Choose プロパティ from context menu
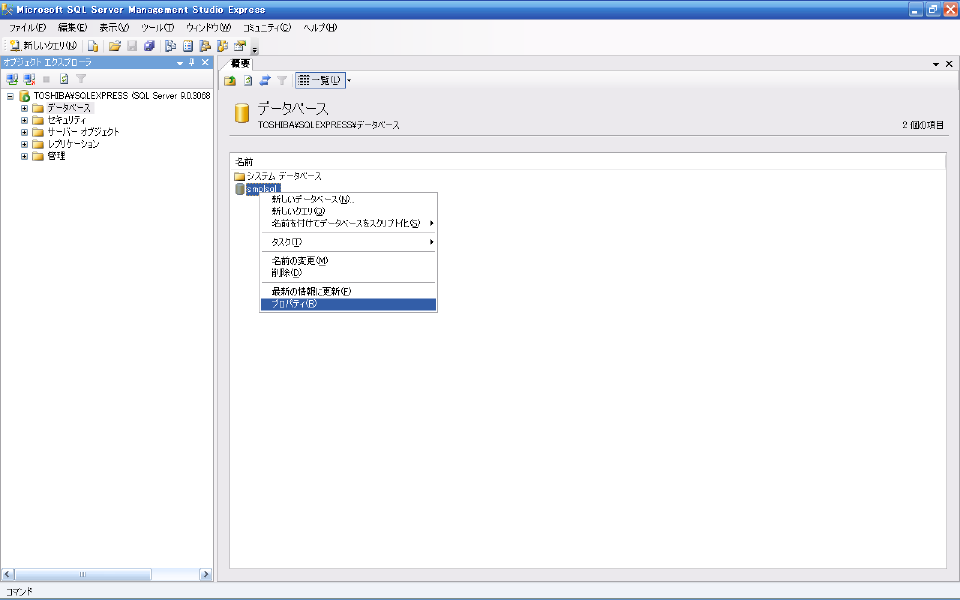The width and height of the screenshot is (960, 600). (x=348, y=304)
